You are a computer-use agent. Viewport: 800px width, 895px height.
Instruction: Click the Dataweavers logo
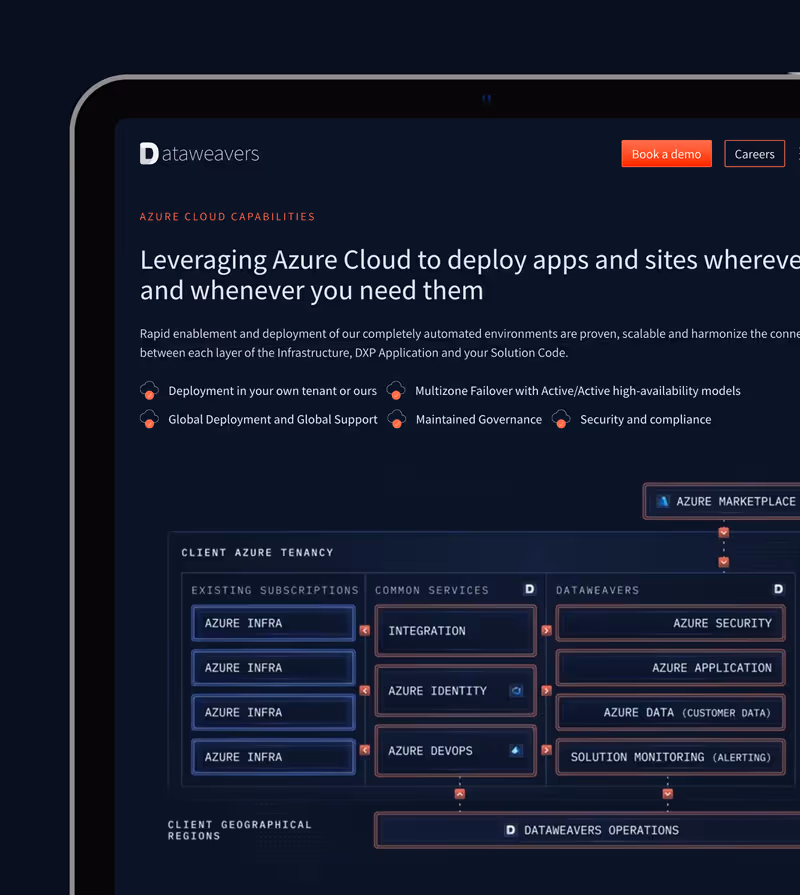tap(199, 154)
